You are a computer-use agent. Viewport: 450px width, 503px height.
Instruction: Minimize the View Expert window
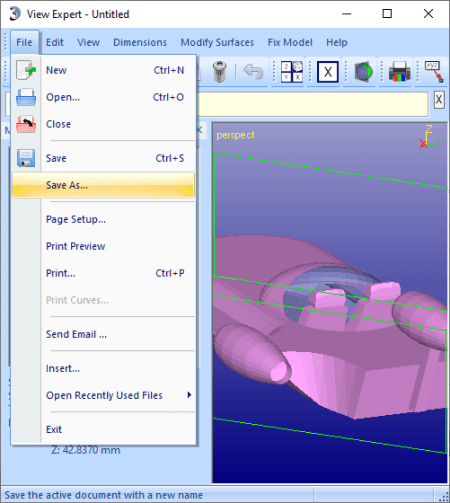[x=347, y=14]
